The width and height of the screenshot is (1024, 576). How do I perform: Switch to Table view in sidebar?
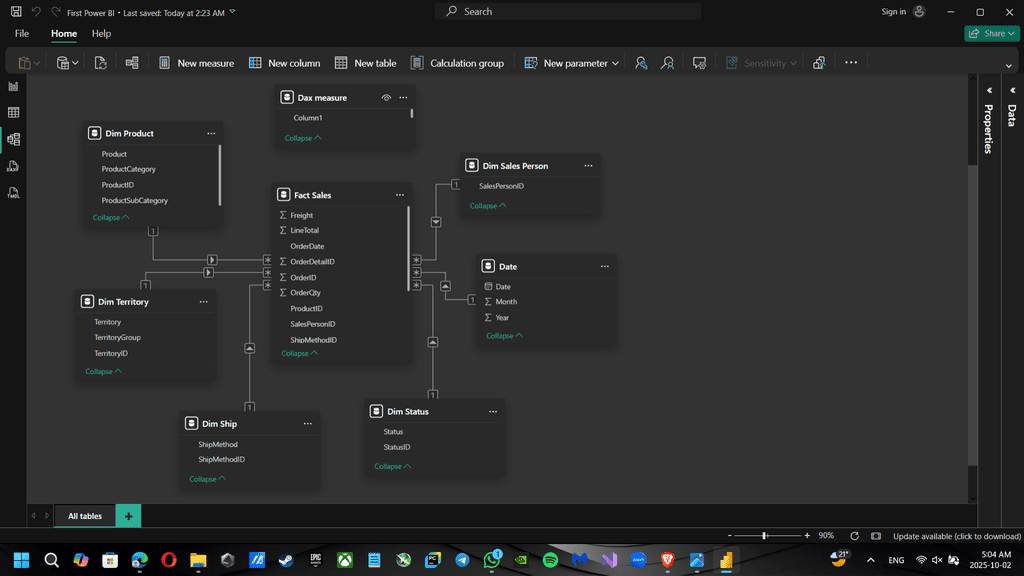(13, 113)
